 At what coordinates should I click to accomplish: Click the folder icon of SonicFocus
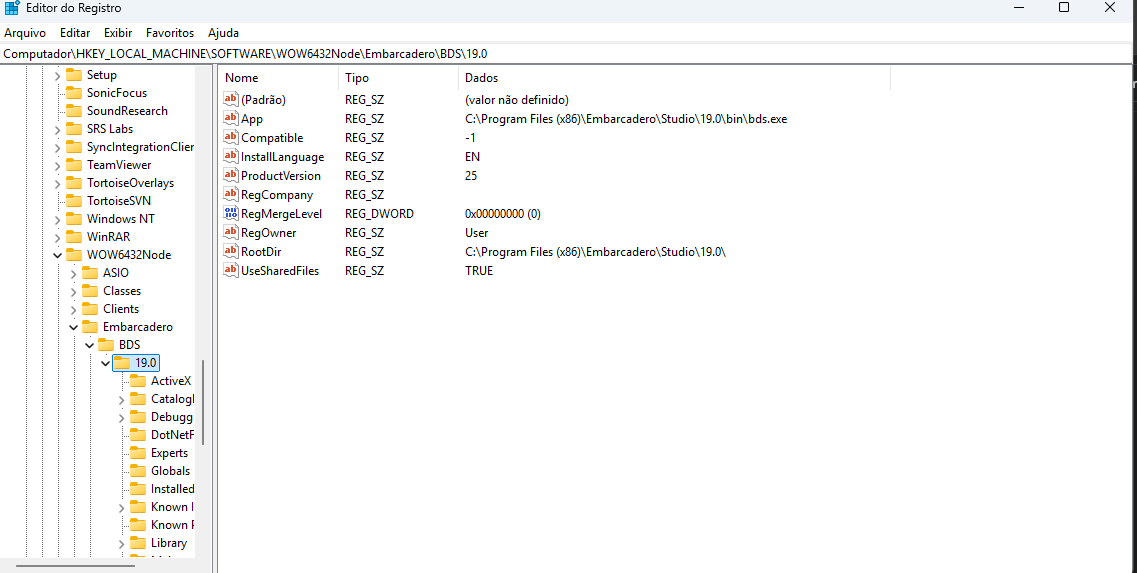tap(74, 93)
